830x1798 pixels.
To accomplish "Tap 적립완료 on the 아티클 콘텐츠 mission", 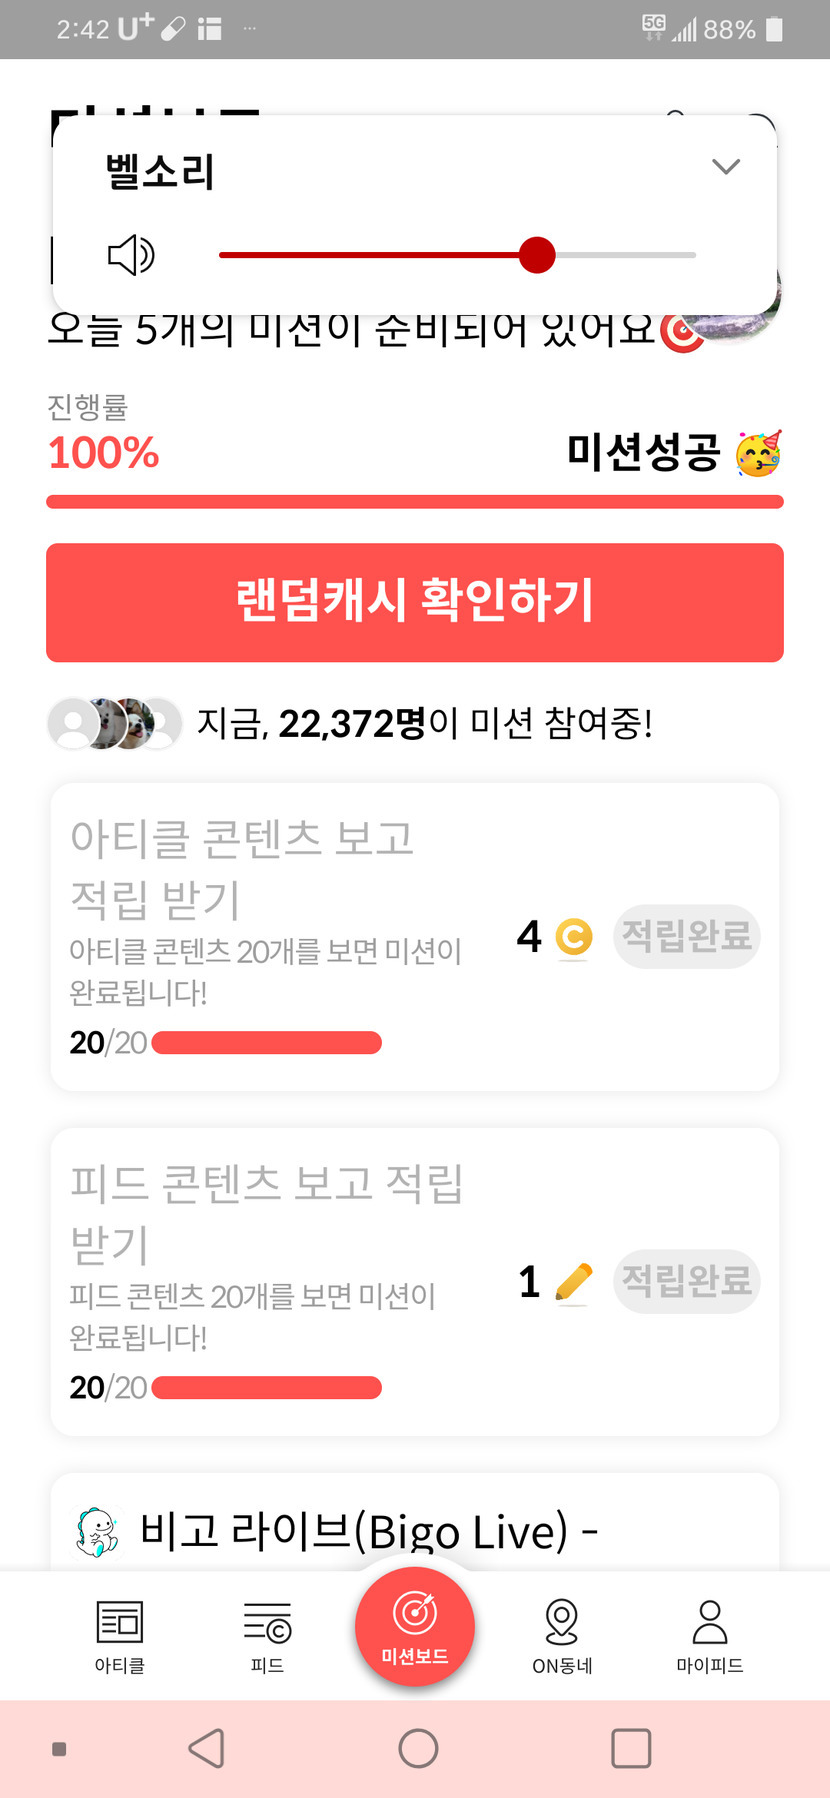I will pyautogui.click(x=686, y=937).
